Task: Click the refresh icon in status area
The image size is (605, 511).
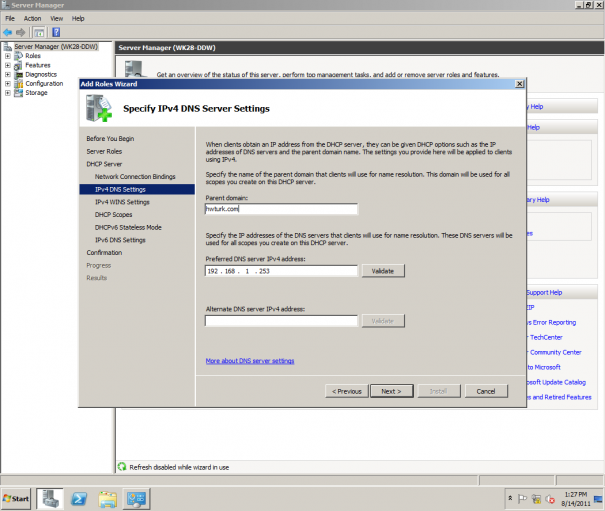Action: point(122,467)
